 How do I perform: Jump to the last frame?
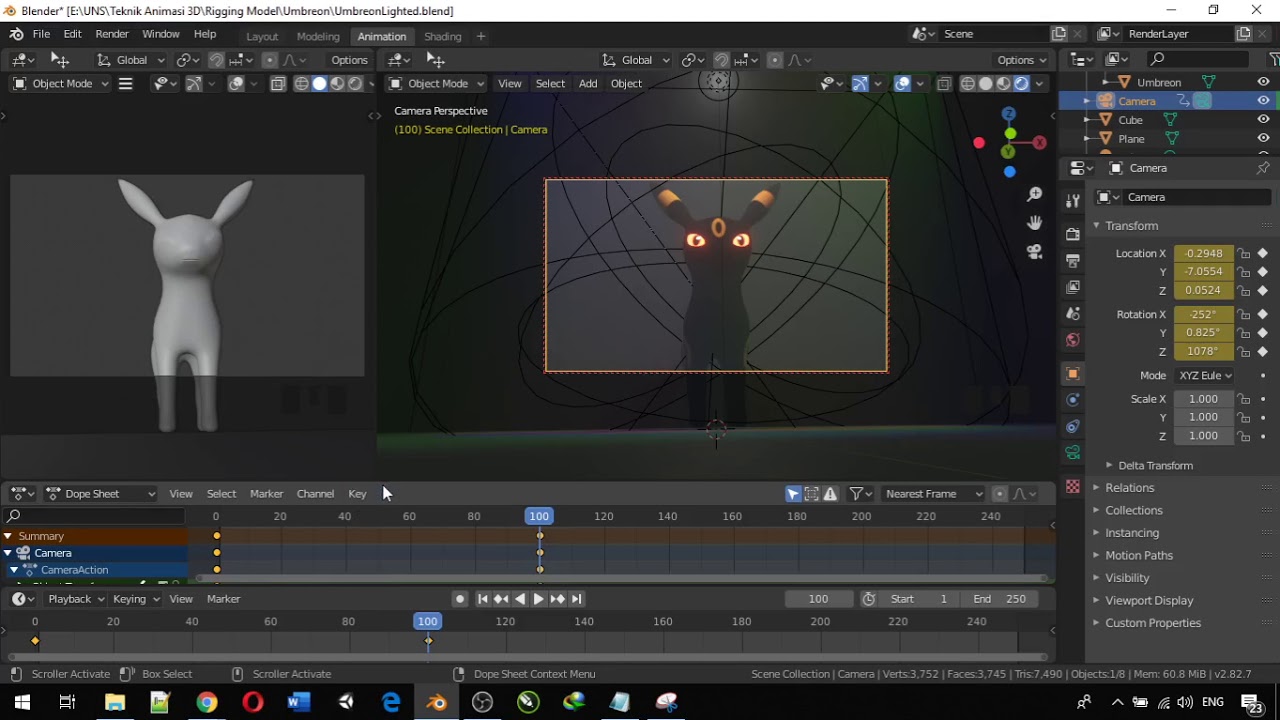point(576,599)
